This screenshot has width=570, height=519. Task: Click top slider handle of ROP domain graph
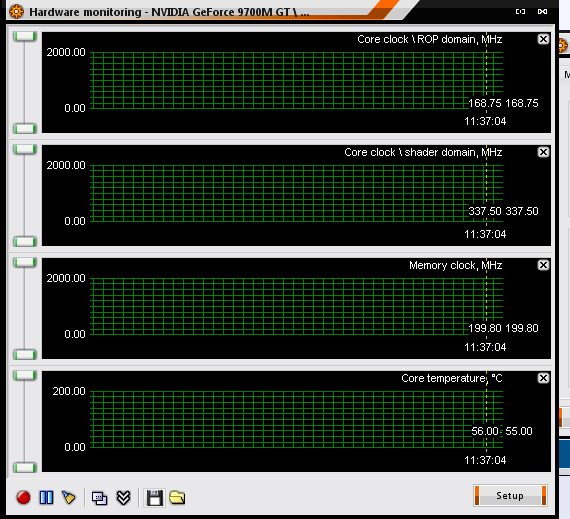tap(25, 36)
